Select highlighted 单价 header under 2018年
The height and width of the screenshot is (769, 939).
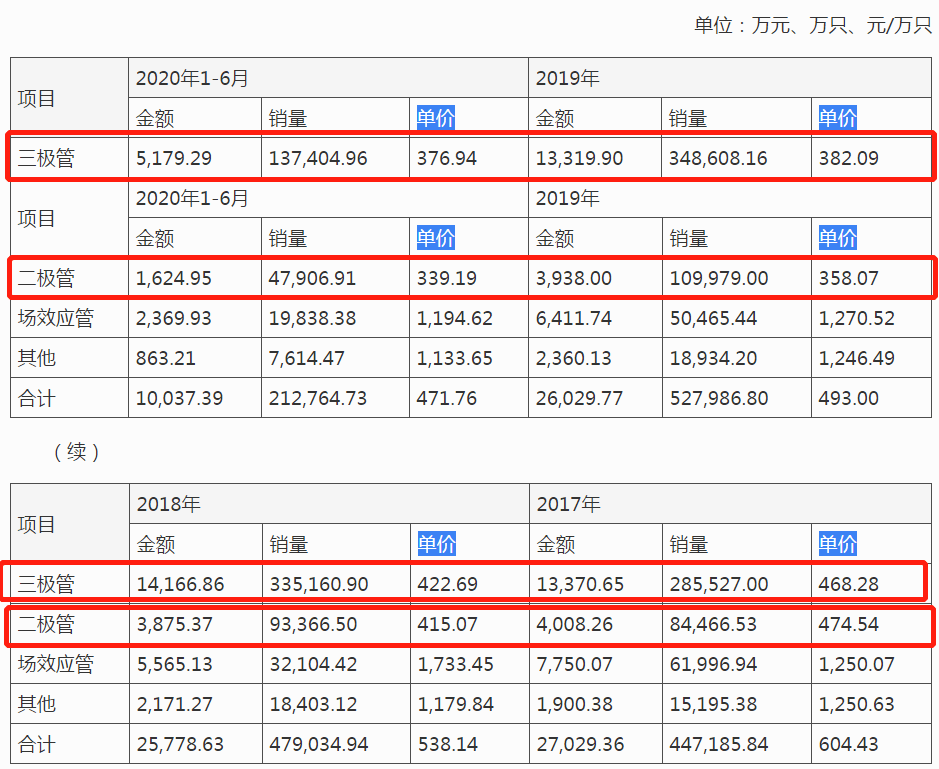pyautogui.click(x=436, y=544)
